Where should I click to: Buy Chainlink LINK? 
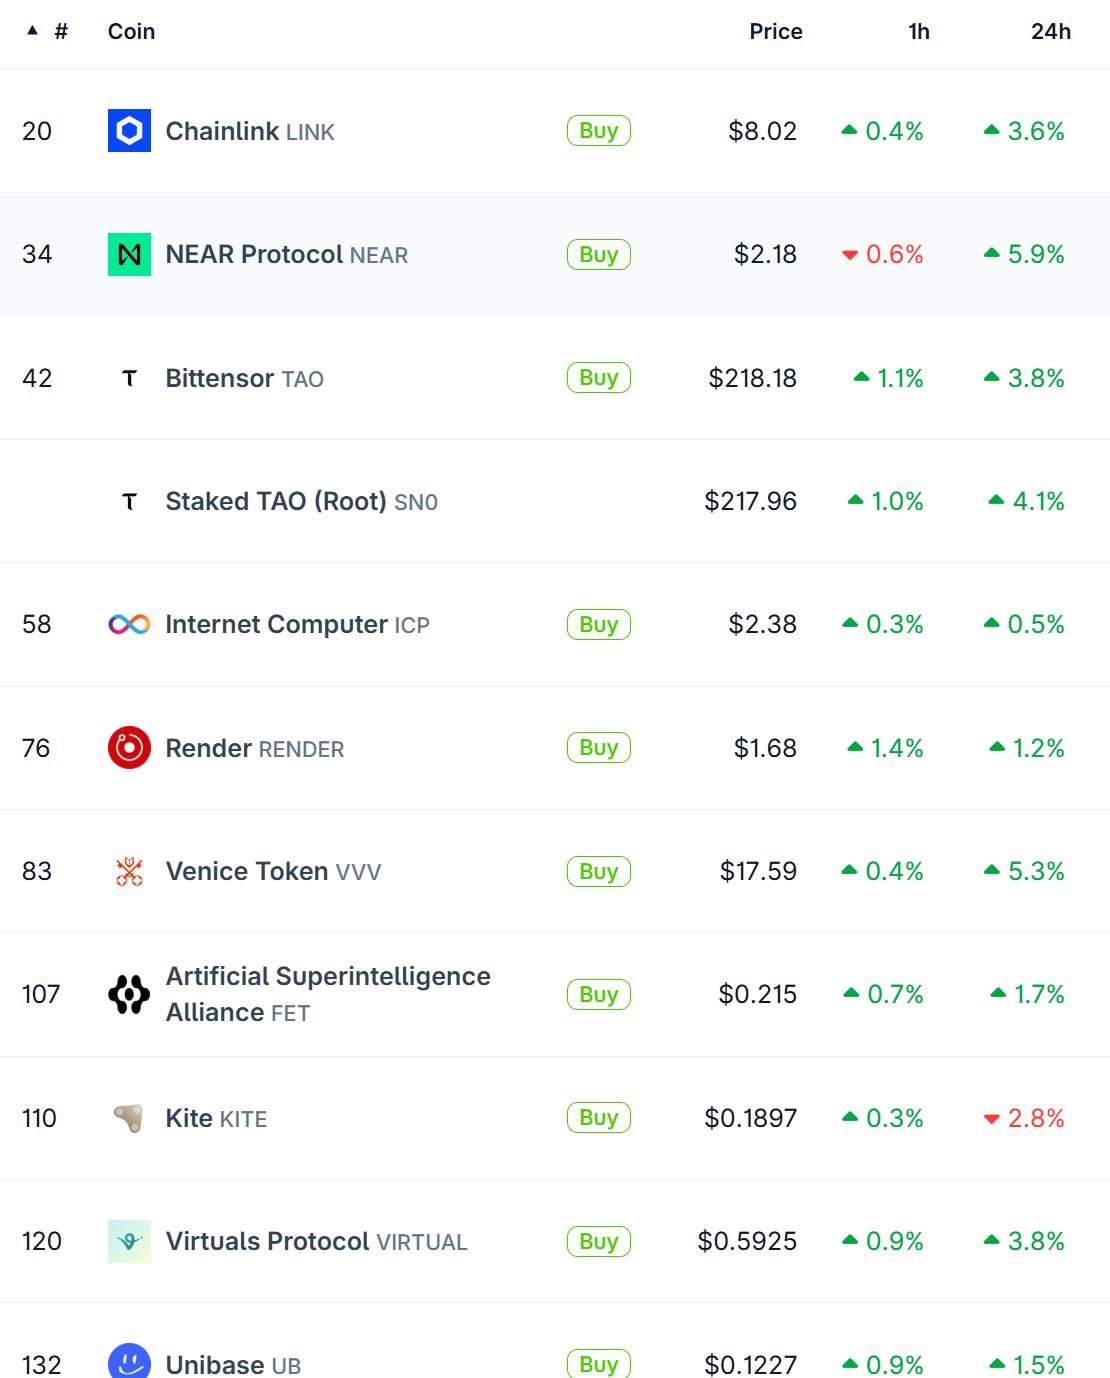tap(599, 131)
